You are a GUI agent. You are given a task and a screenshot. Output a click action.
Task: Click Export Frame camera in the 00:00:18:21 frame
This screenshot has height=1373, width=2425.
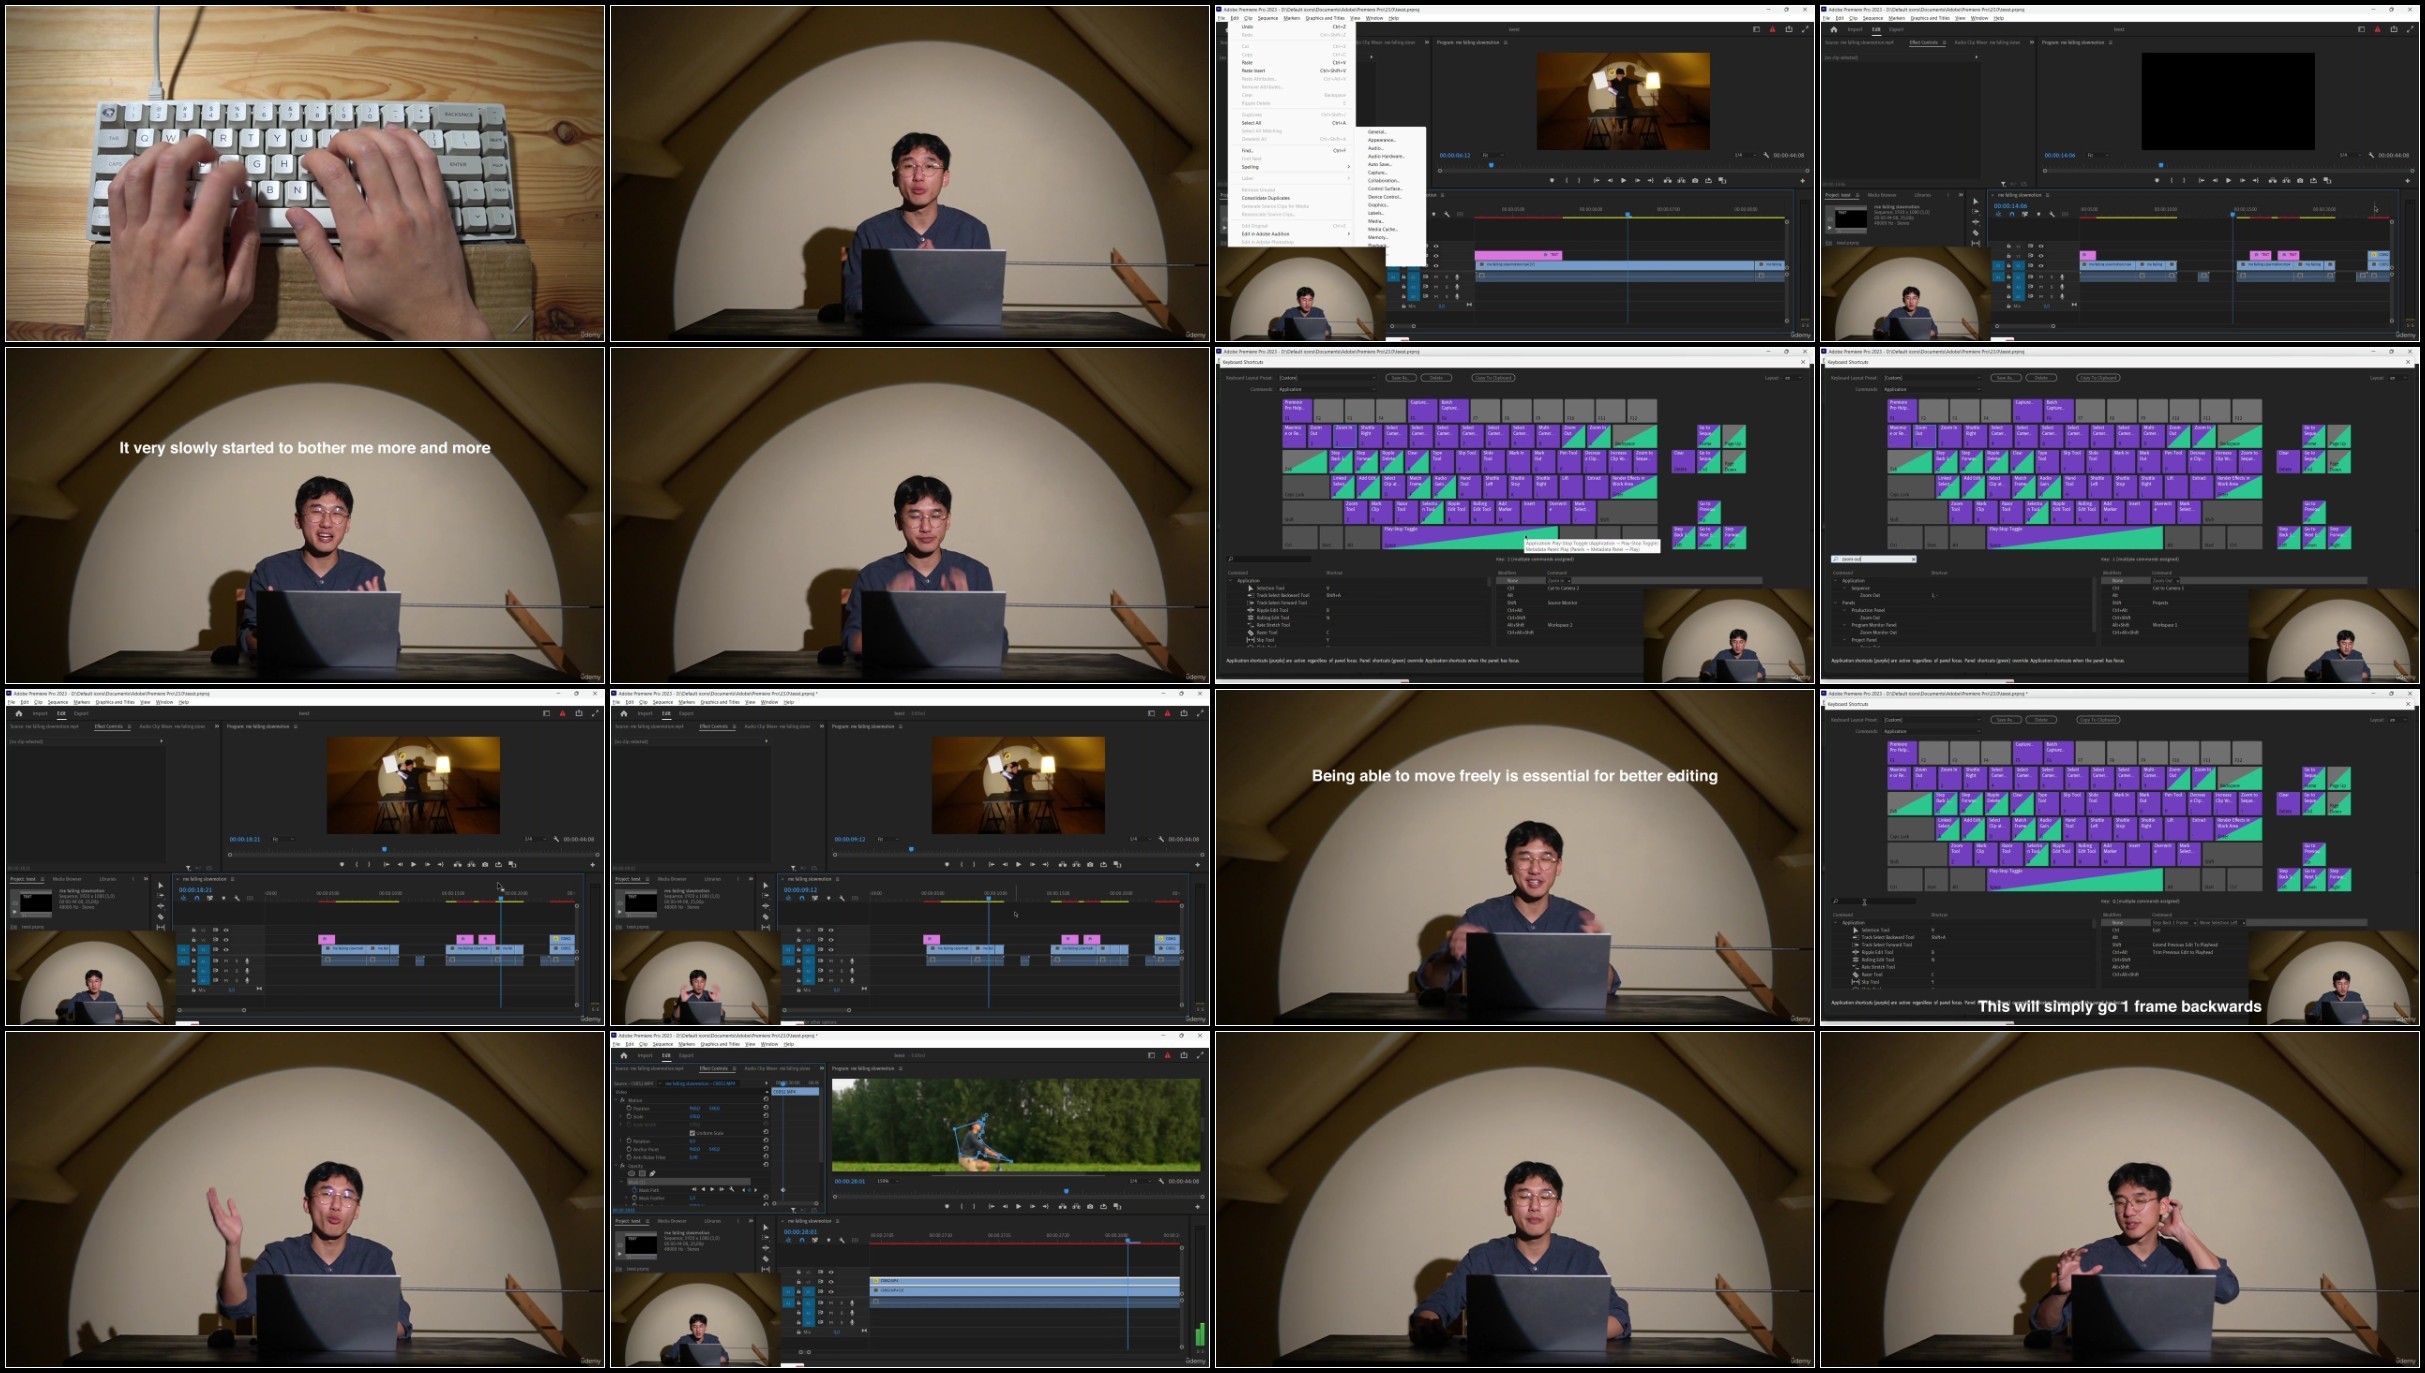[485, 865]
